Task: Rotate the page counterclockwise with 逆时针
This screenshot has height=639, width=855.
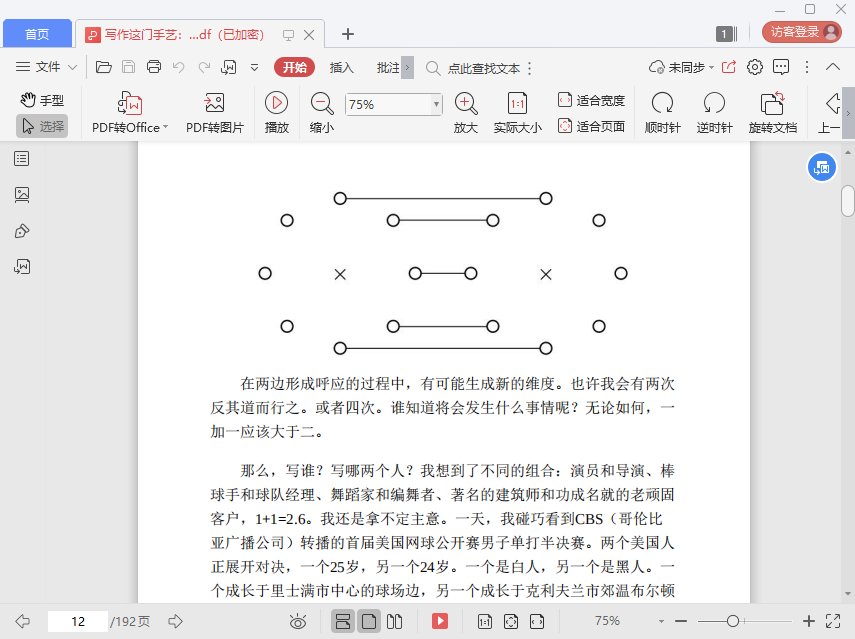Action: [x=714, y=103]
